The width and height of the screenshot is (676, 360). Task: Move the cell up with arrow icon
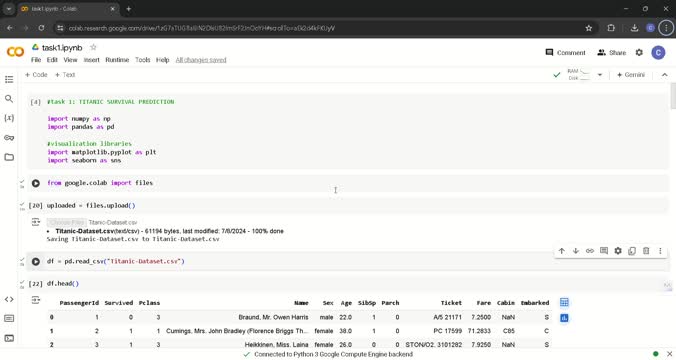561,251
